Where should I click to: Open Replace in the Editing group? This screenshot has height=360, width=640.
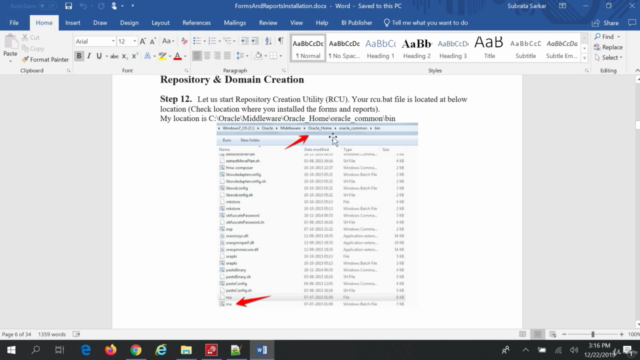[608, 47]
